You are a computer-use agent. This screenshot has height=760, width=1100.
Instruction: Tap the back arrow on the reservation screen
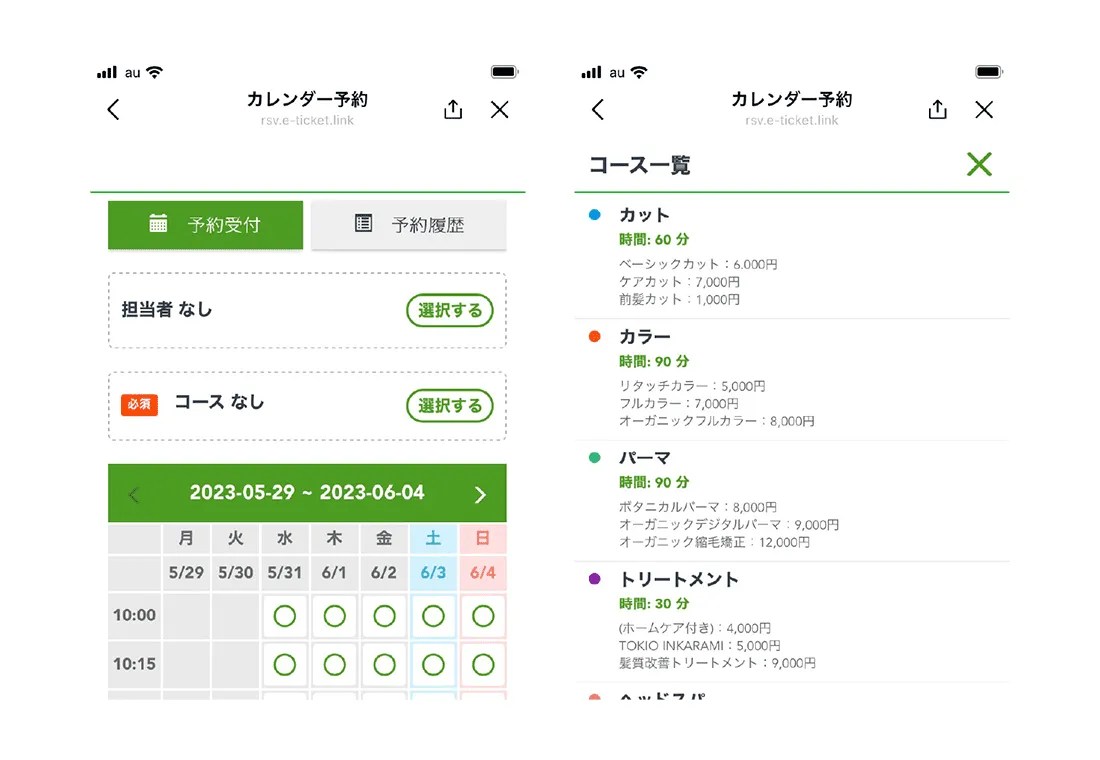(113, 109)
